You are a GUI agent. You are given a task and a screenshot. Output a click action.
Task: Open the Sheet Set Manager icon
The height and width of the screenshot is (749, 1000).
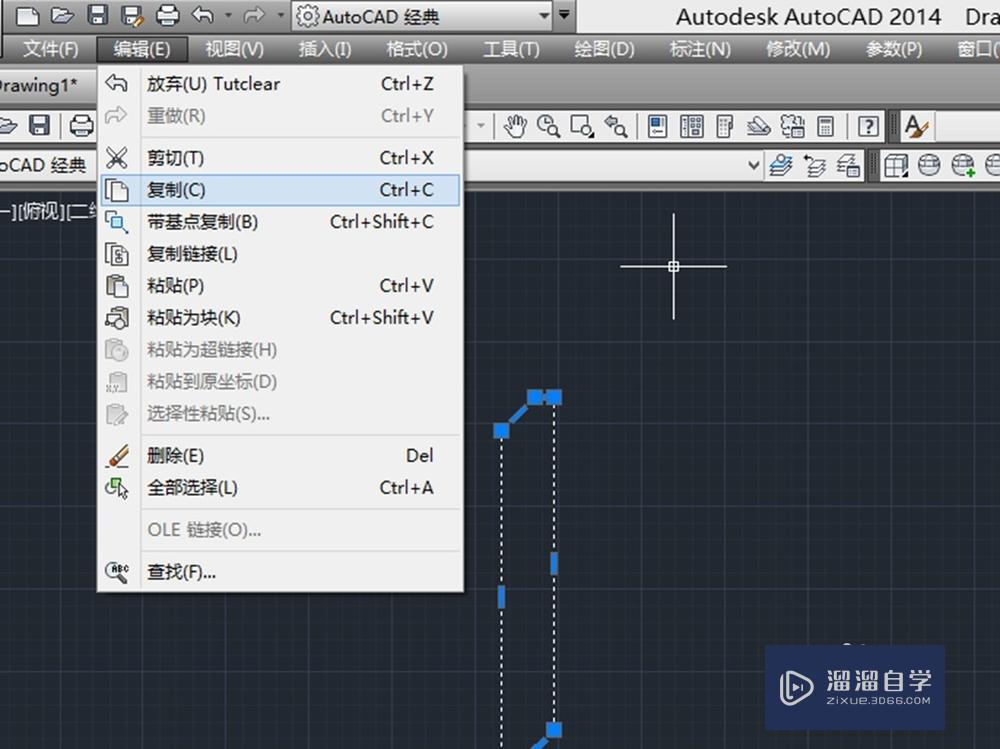tap(758, 126)
